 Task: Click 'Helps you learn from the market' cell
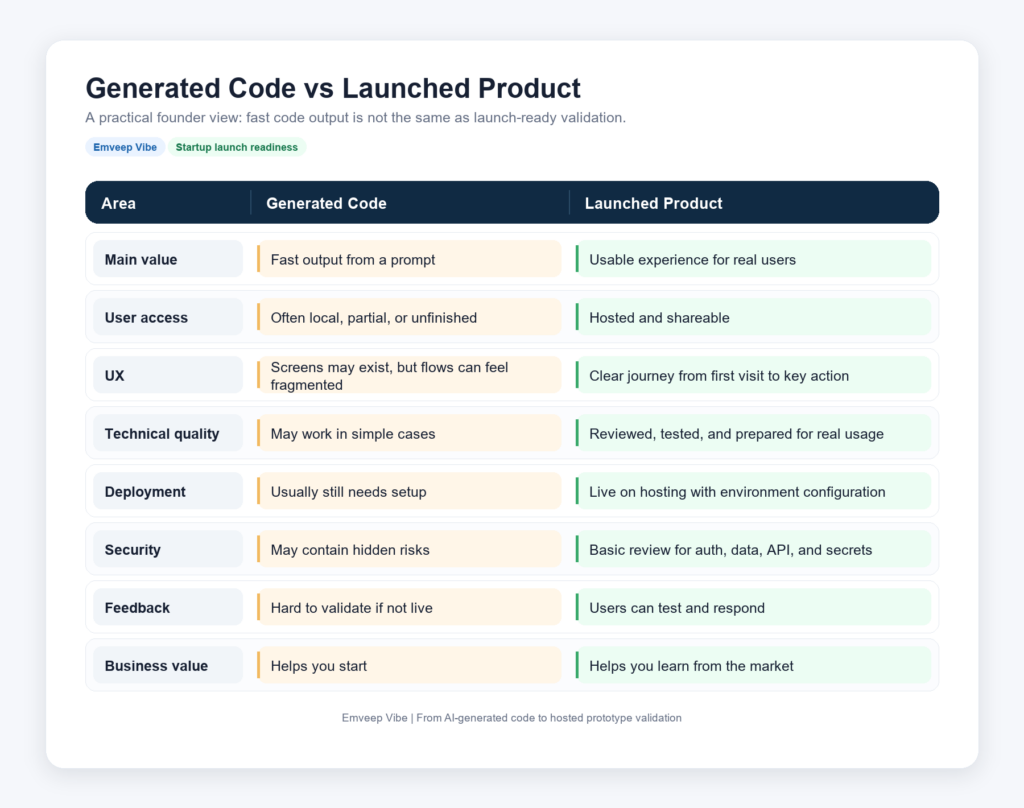click(753, 666)
